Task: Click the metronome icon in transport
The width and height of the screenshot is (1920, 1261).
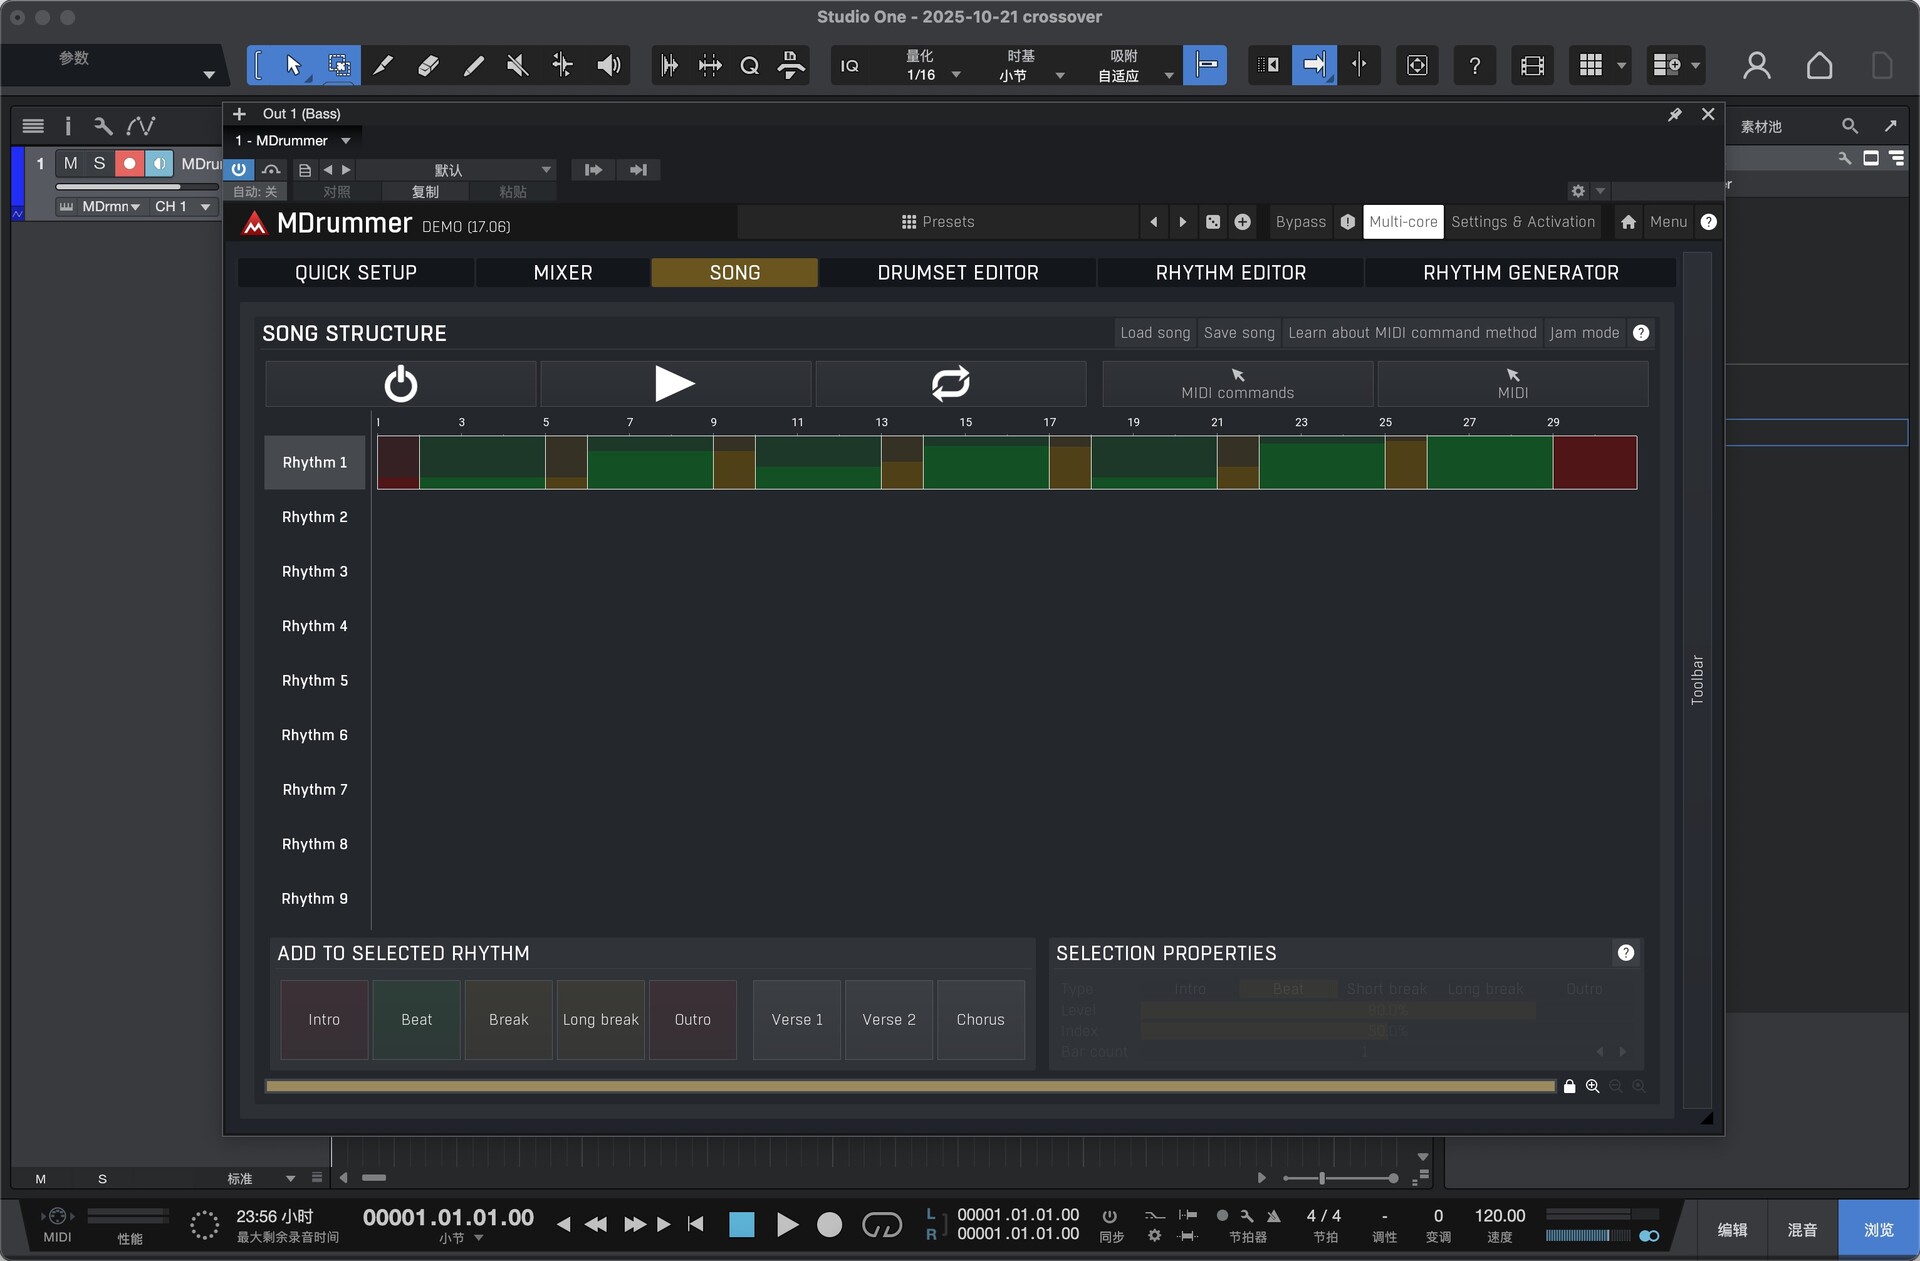Action: coord(1274,1216)
